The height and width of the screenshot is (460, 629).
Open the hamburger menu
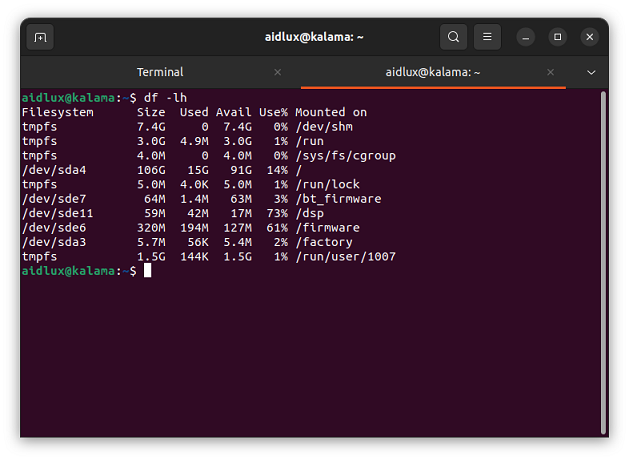487,37
